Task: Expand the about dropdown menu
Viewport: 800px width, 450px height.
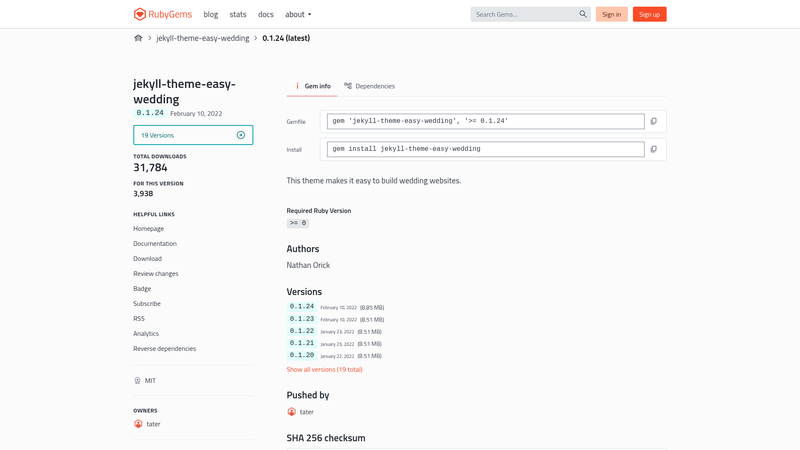Action: pyautogui.click(x=298, y=14)
